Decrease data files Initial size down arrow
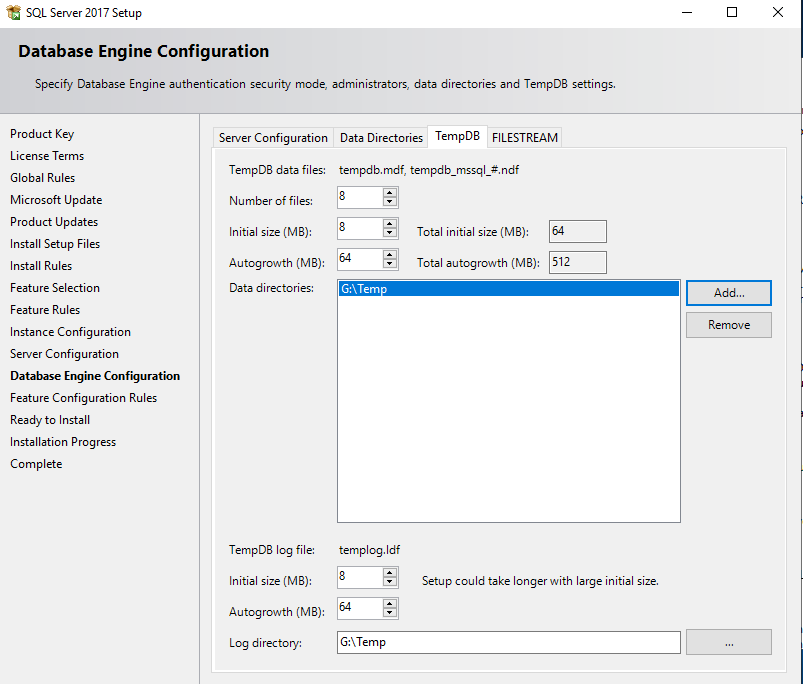 tap(390, 232)
